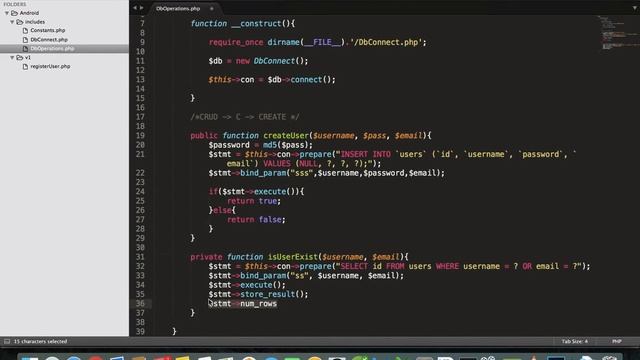Click 'DbConnect' class name on line 11
This screenshot has height=360, width=640.
[x=274, y=61]
